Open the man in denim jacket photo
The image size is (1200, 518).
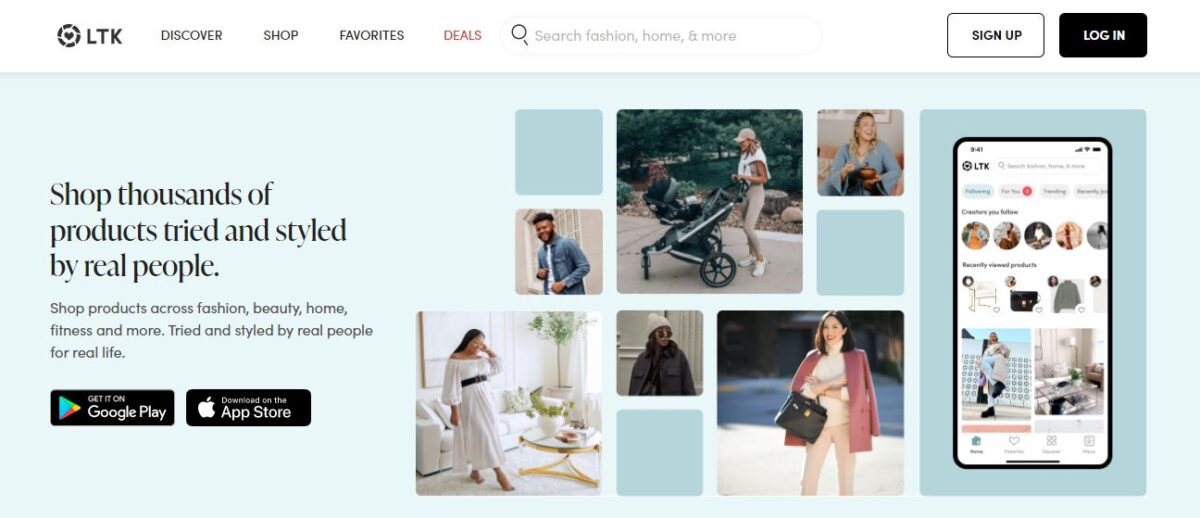point(559,252)
